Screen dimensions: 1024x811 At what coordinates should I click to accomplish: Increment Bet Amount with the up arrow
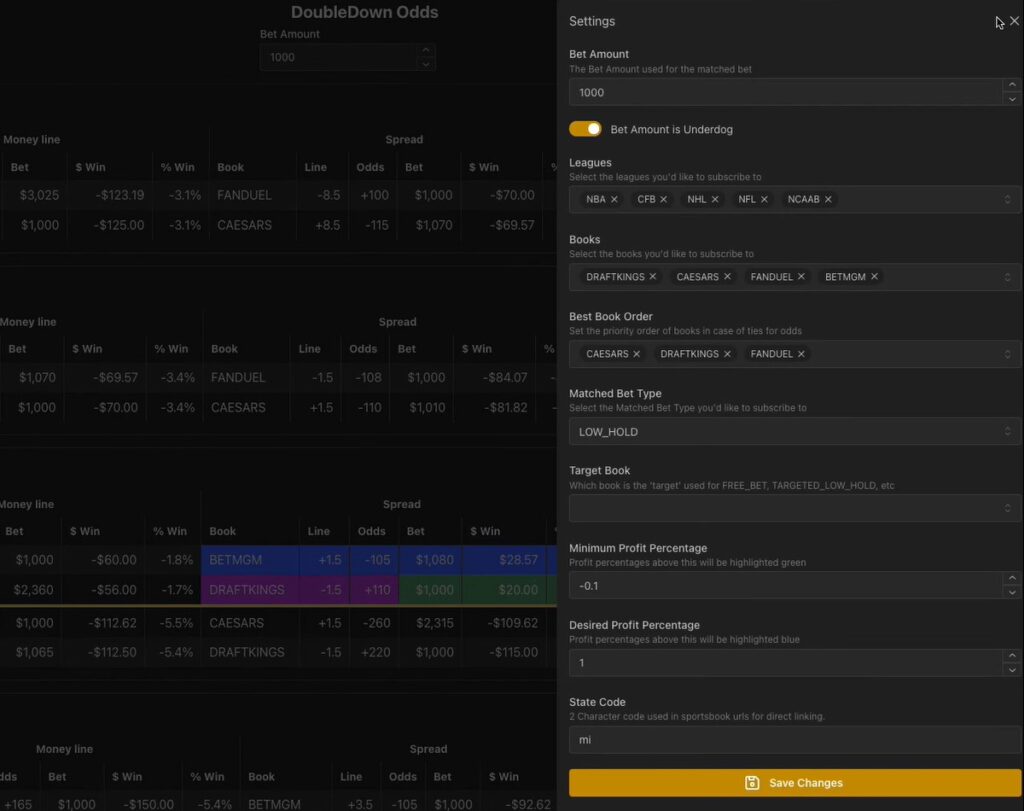point(1012,86)
